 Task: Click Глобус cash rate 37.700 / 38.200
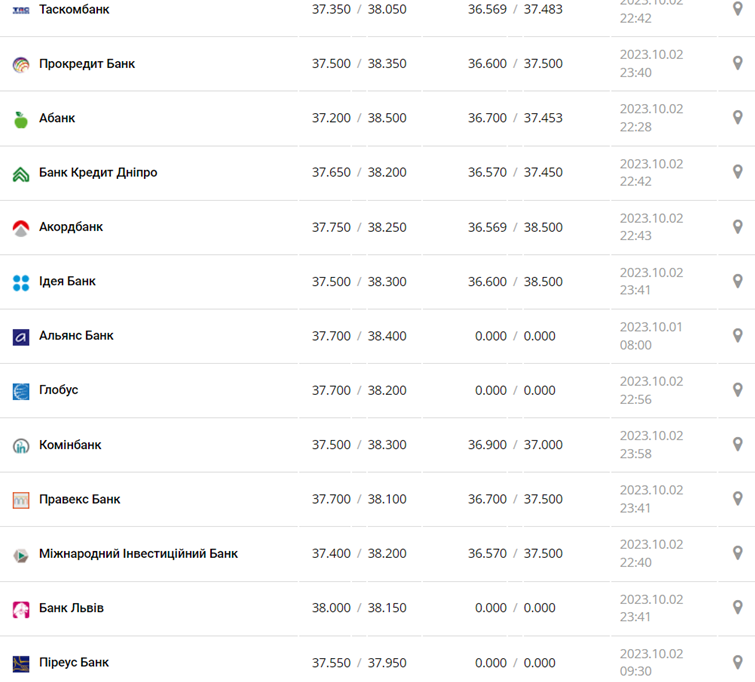[359, 390]
